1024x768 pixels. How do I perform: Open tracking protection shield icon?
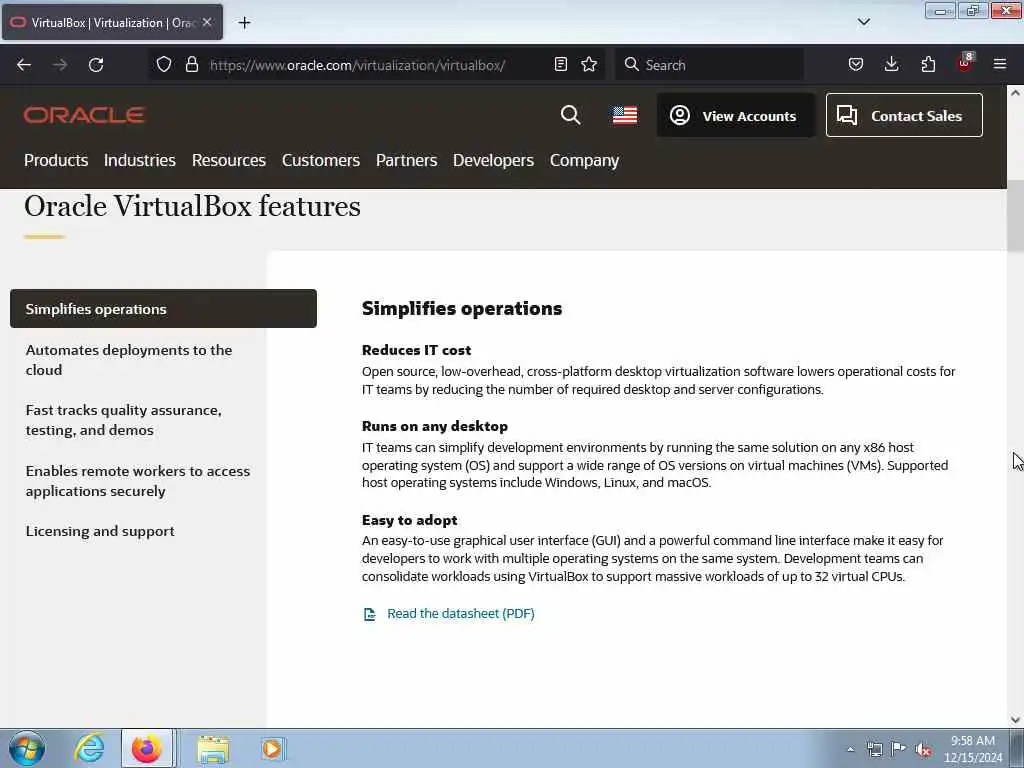coord(164,65)
